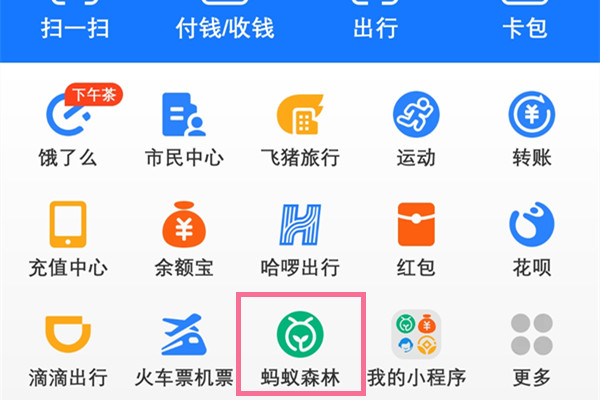Tap the 下午茶 red badge
600x400 pixels.
pyautogui.click(x=94, y=95)
